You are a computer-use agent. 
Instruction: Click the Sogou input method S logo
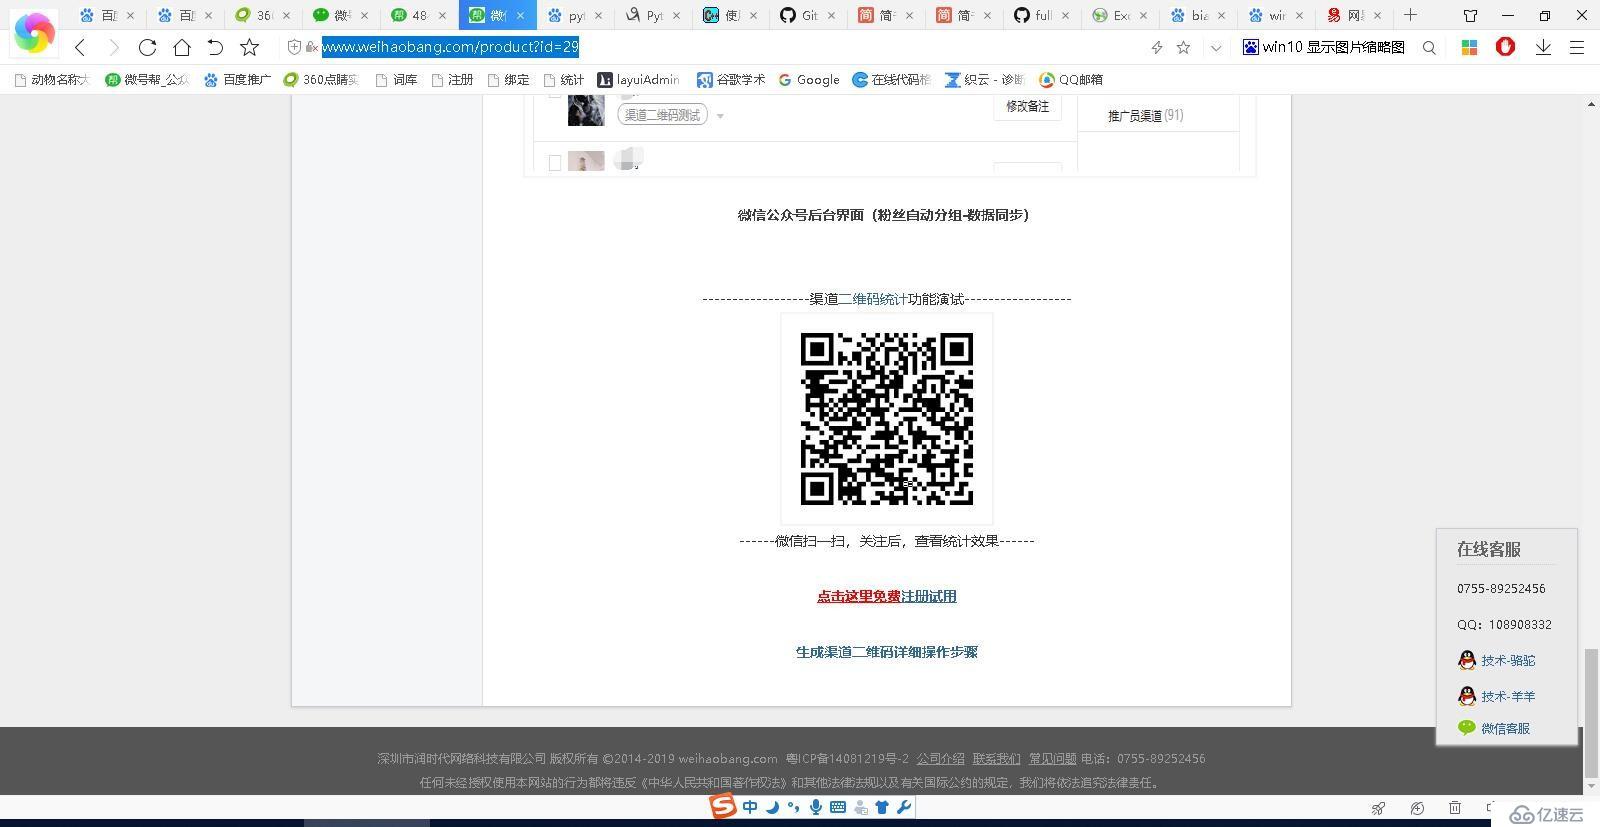click(x=723, y=806)
